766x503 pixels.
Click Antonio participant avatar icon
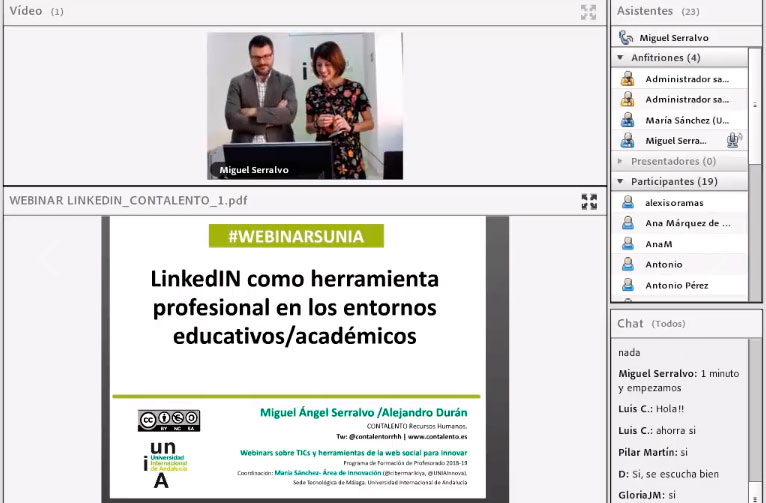click(x=627, y=264)
